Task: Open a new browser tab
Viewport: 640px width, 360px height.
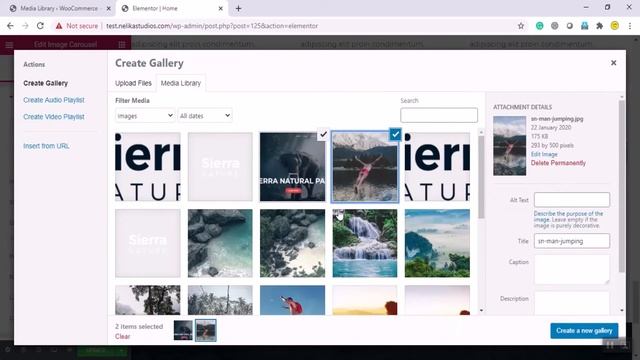Action: click(x=238, y=8)
